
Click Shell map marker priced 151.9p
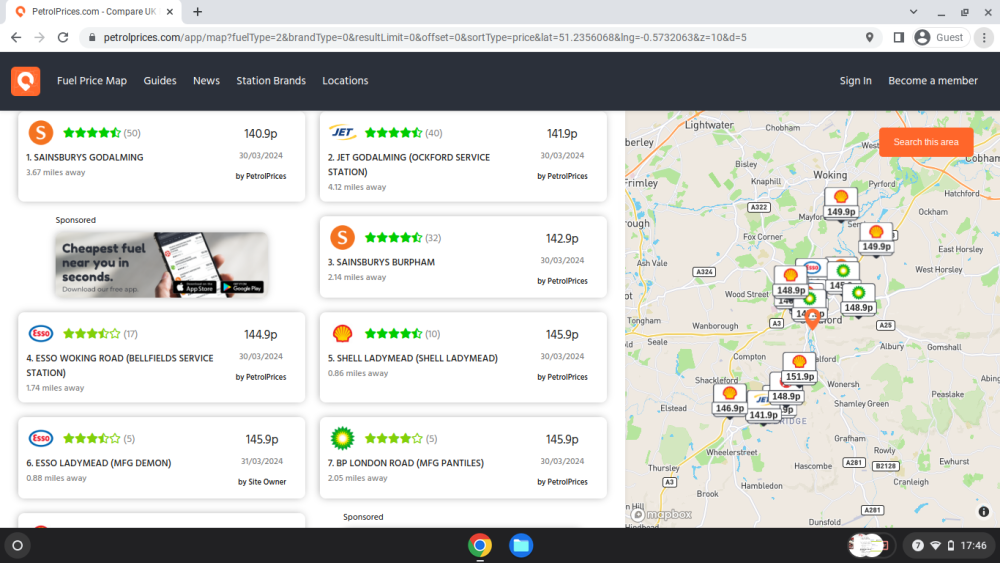[799, 368]
